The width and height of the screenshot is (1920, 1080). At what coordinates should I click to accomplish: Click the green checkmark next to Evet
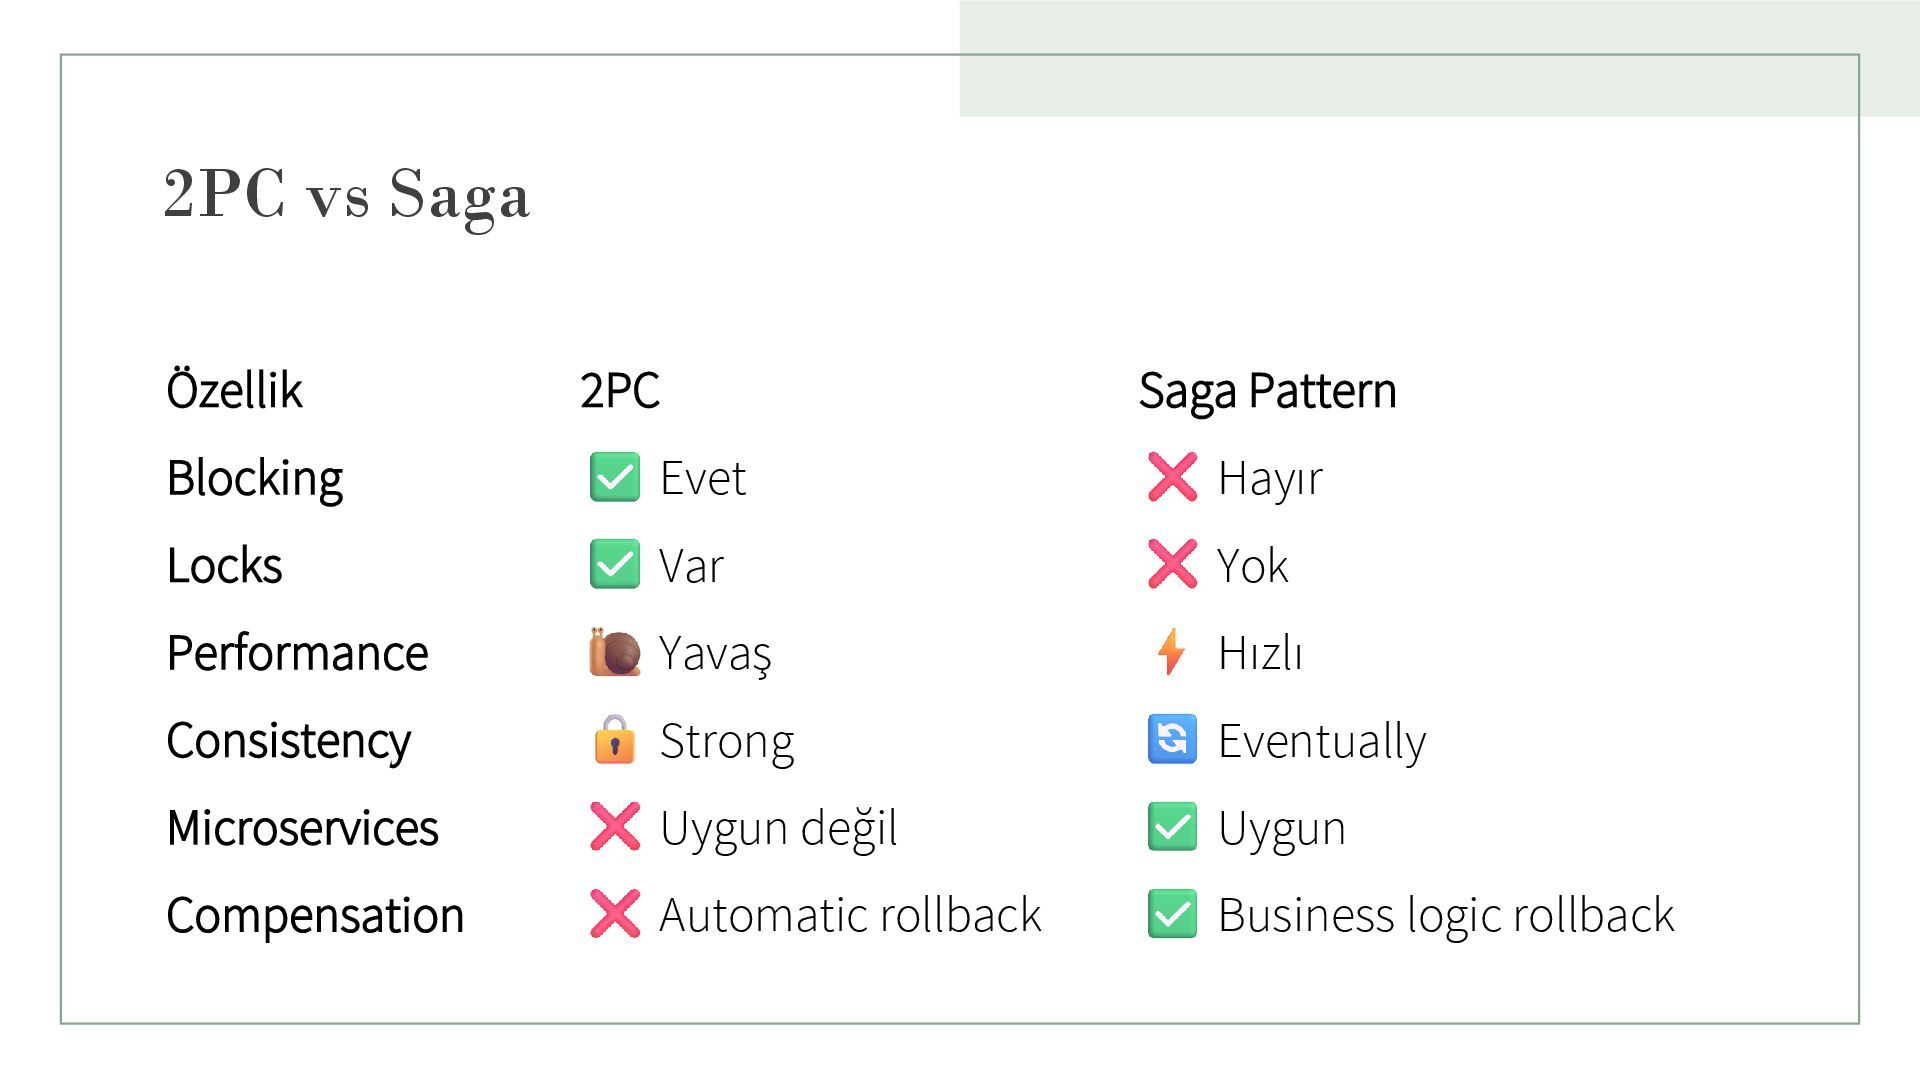(x=614, y=477)
